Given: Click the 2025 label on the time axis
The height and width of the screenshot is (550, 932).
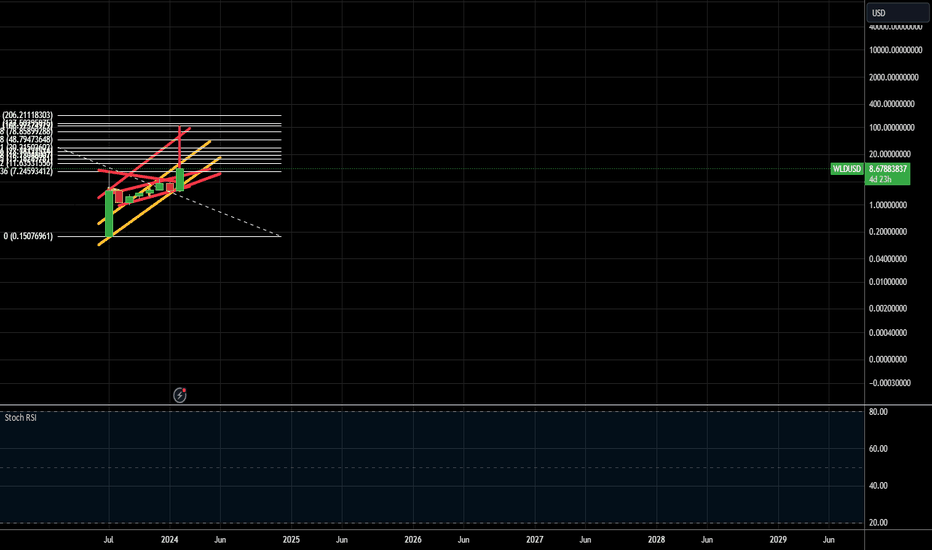Looking at the screenshot, I should (x=291, y=540).
